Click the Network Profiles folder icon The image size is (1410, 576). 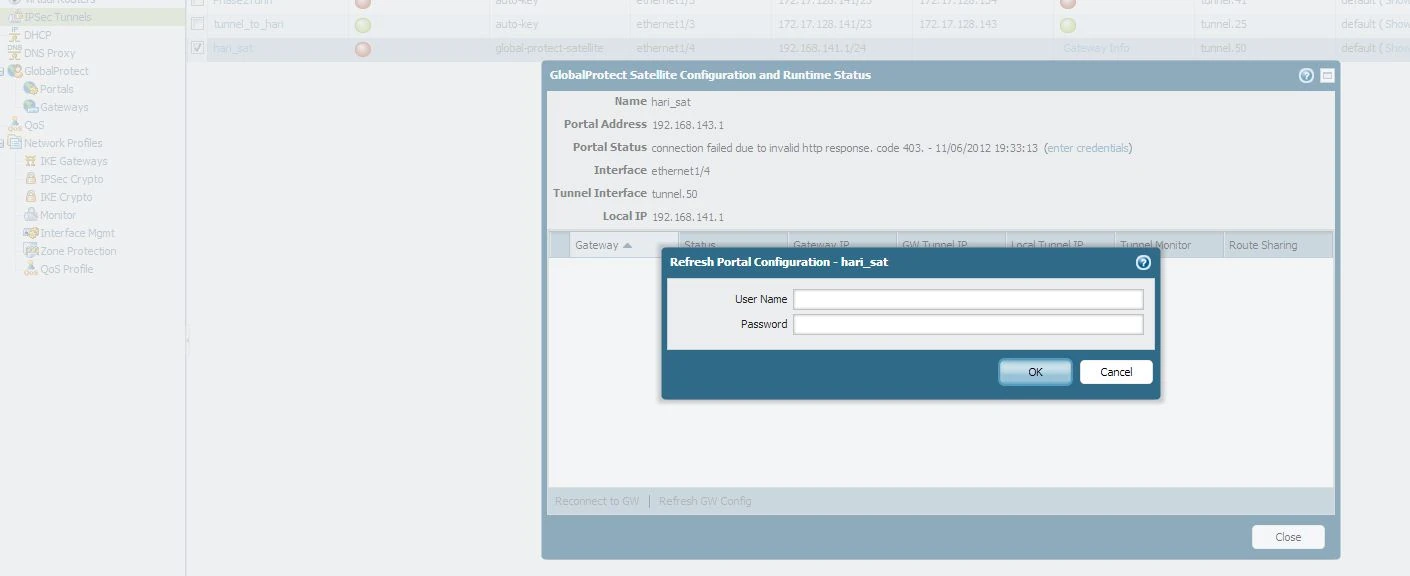pos(15,143)
